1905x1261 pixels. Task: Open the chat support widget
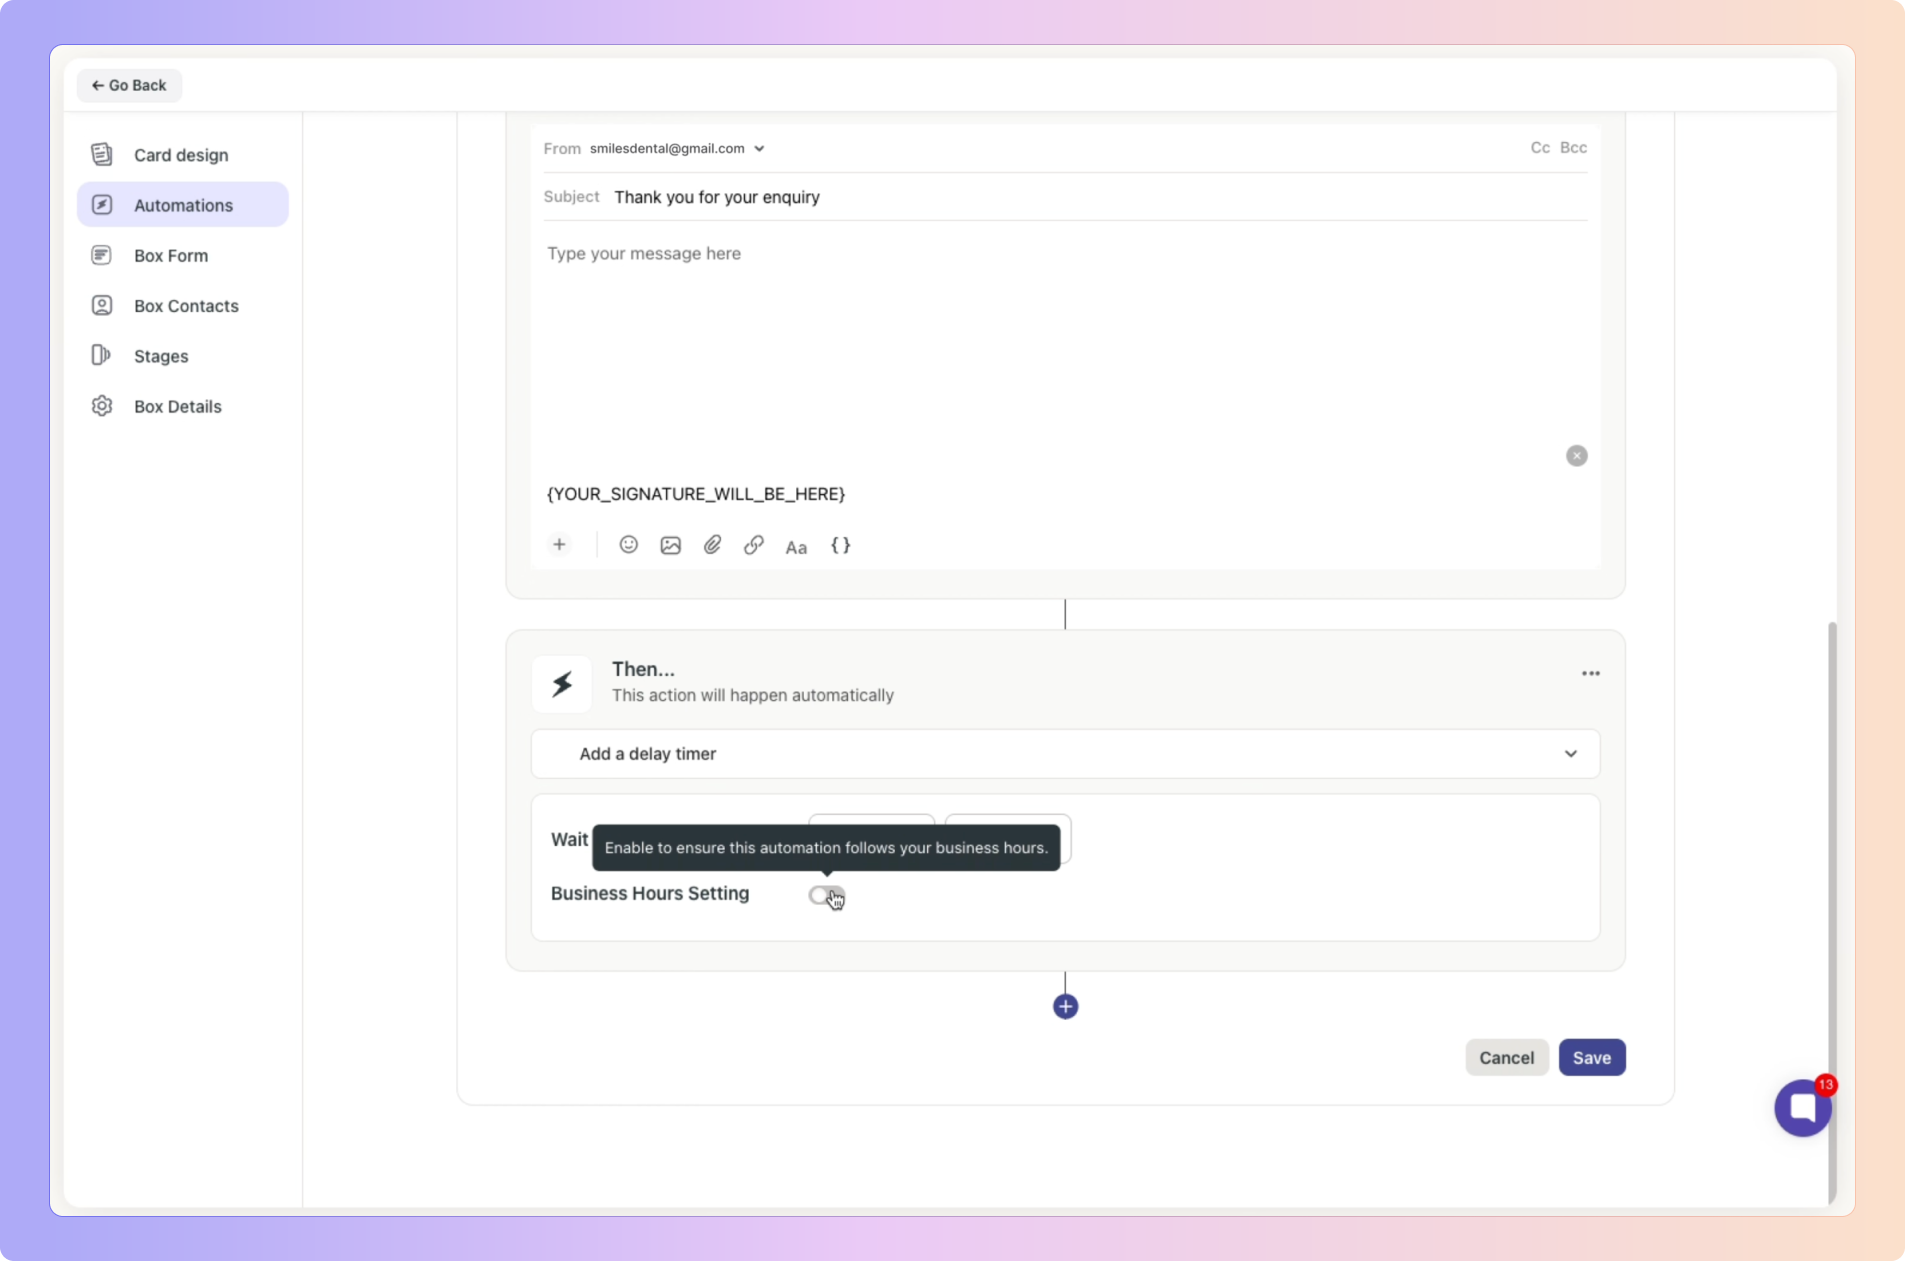tap(1803, 1108)
